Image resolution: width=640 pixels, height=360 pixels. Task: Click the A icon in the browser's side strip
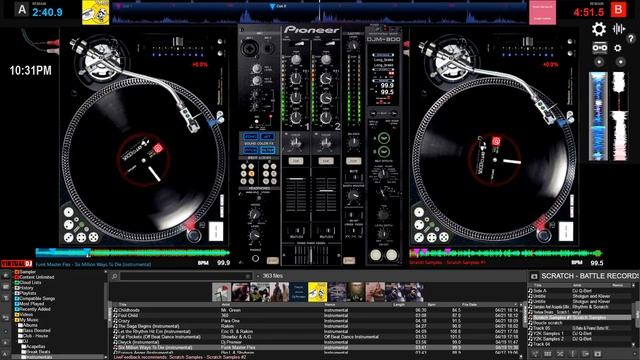[5, 354]
